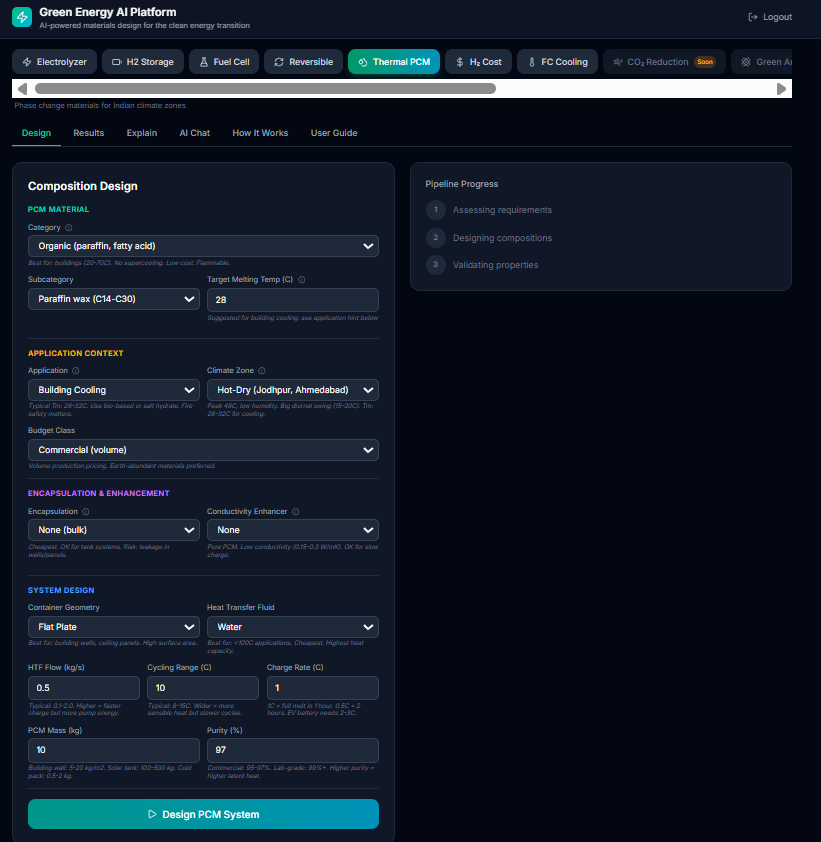Click info icon next to Target Melting Temp
This screenshot has width=821, height=842.
pyautogui.click(x=302, y=280)
